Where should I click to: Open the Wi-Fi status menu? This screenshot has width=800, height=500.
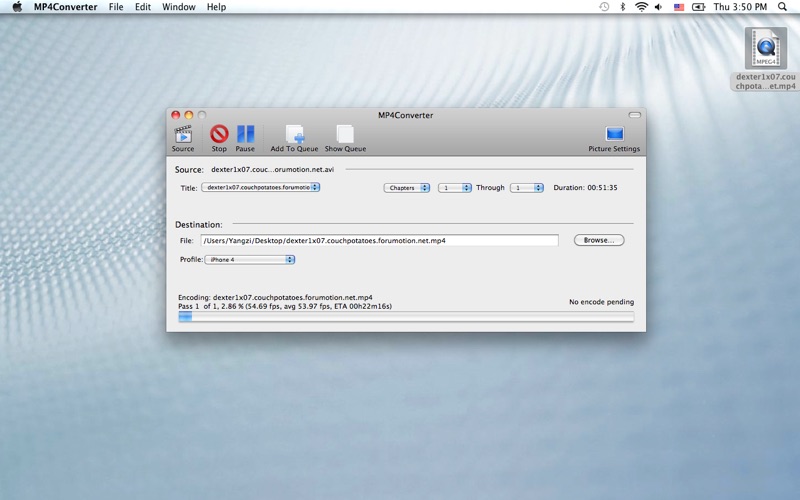(x=641, y=7)
